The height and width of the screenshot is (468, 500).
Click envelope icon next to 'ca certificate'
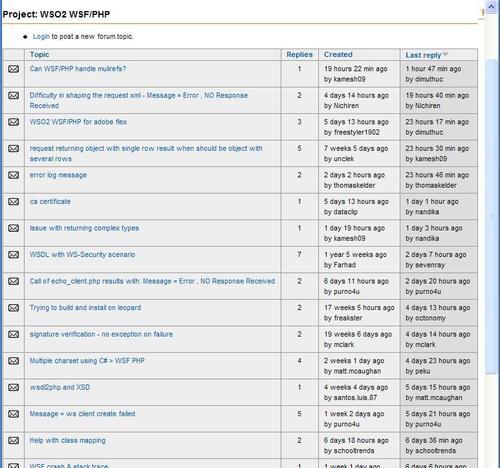tap(13, 202)
